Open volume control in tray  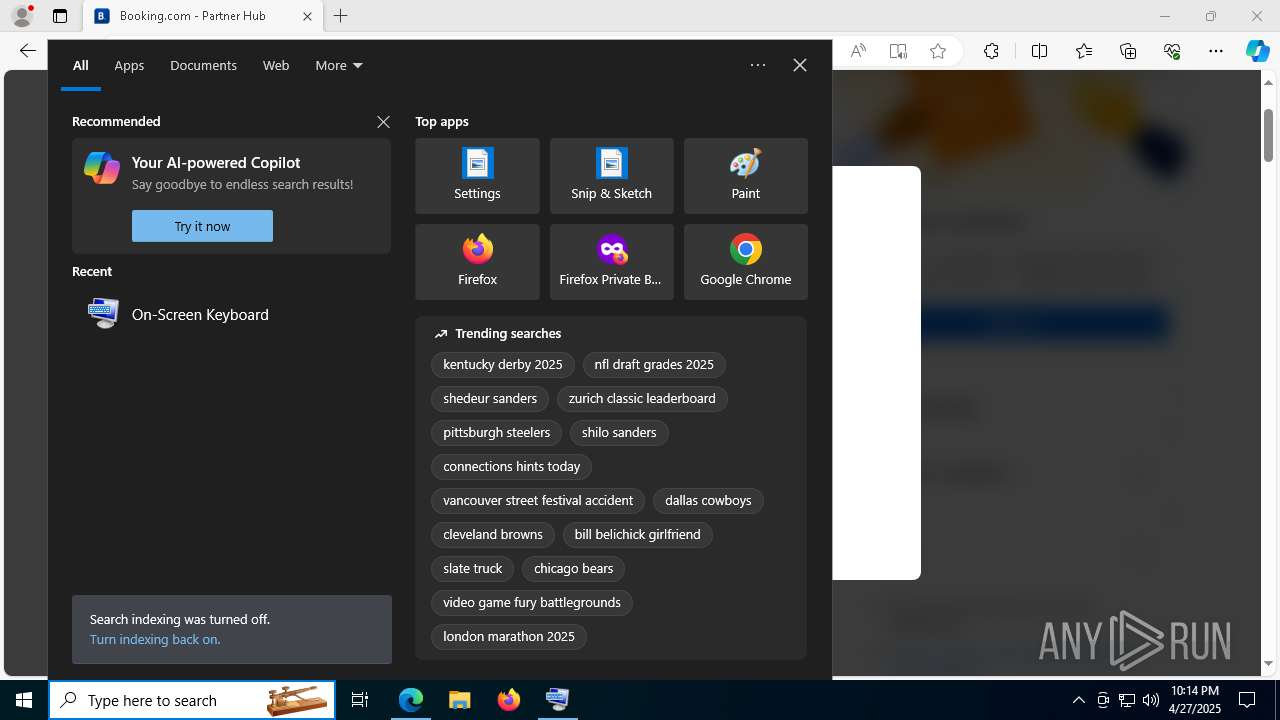point(1151,700)
